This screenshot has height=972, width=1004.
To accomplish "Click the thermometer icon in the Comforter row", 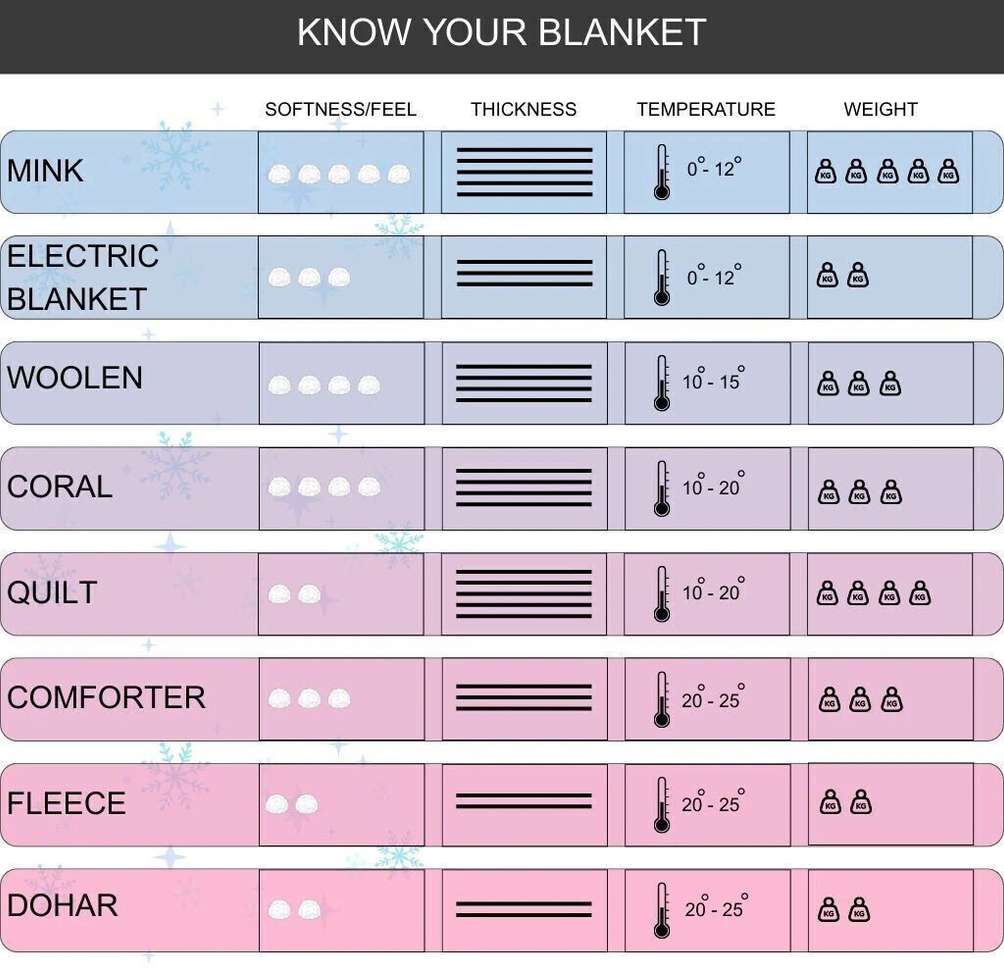I will point(661,699).
